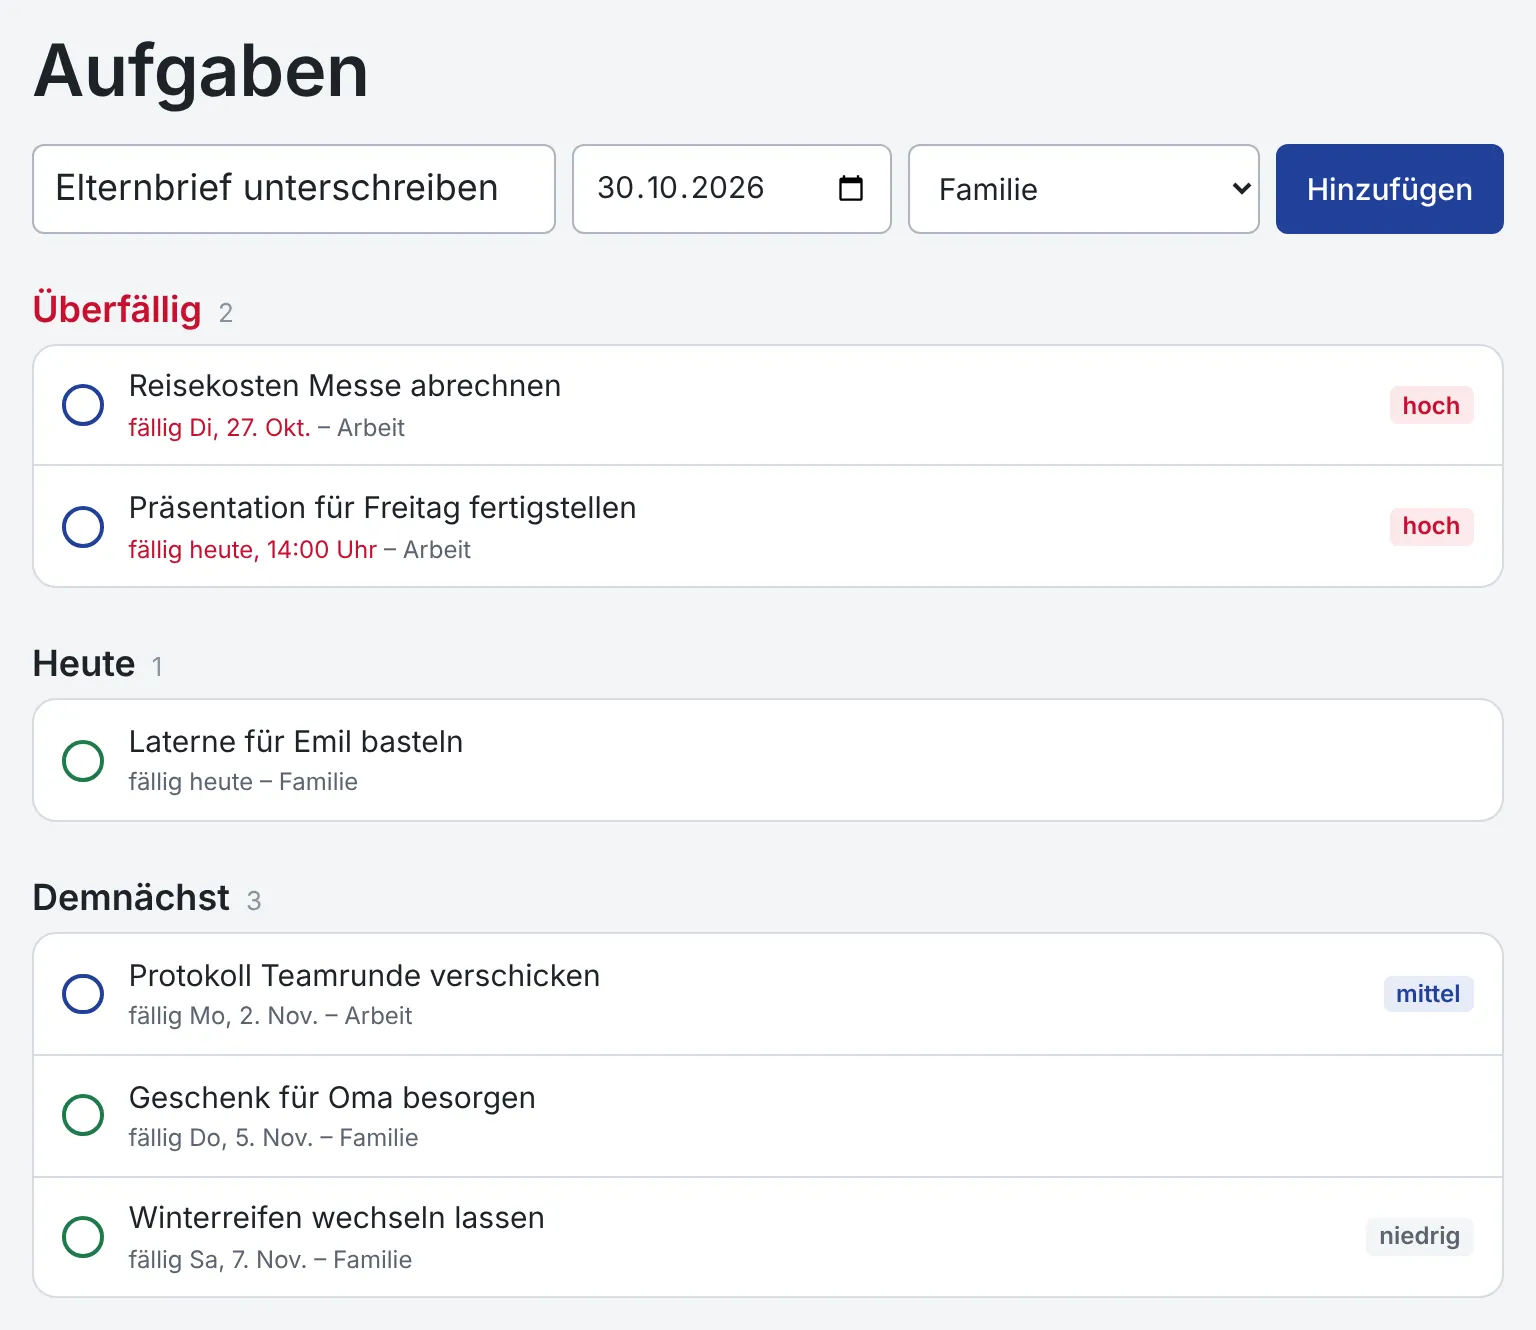This screenshot has height=1330, width=1536.
Task: Open the calendar picker icon in date field
Action: coord(851,188)
